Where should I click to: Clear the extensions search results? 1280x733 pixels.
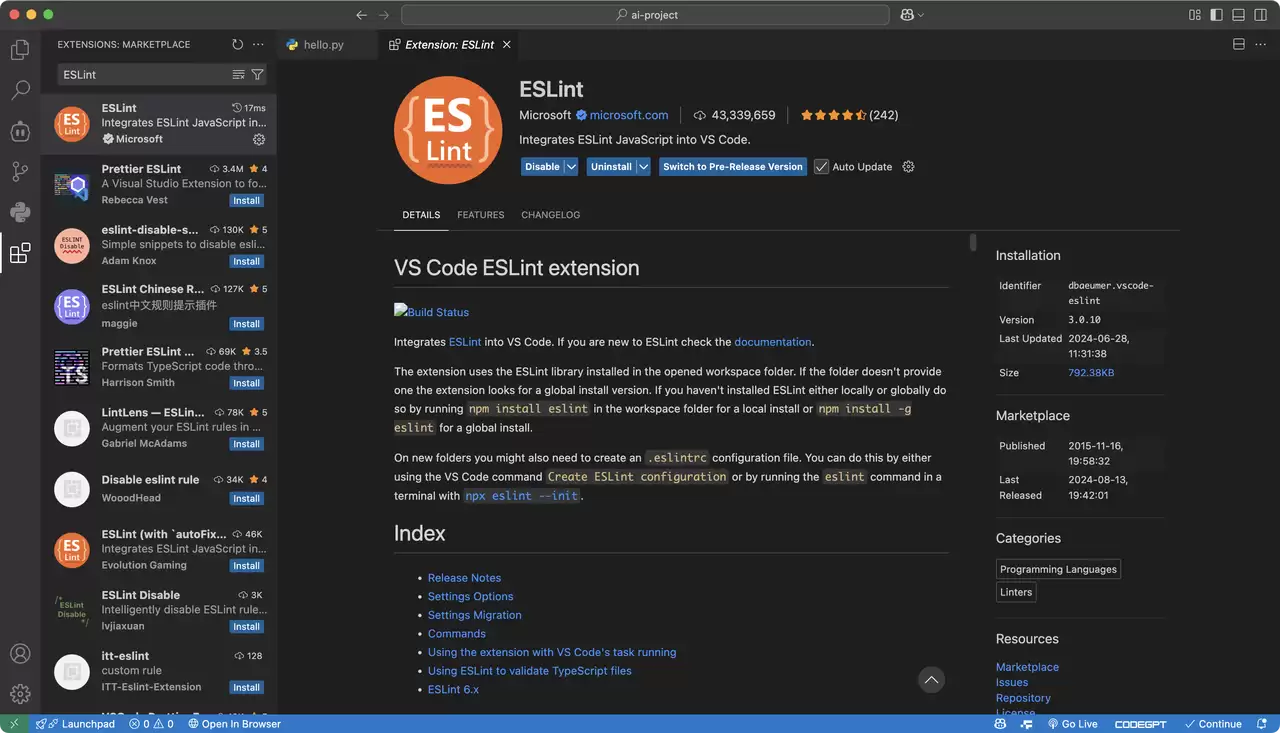(x=238, y=75)
